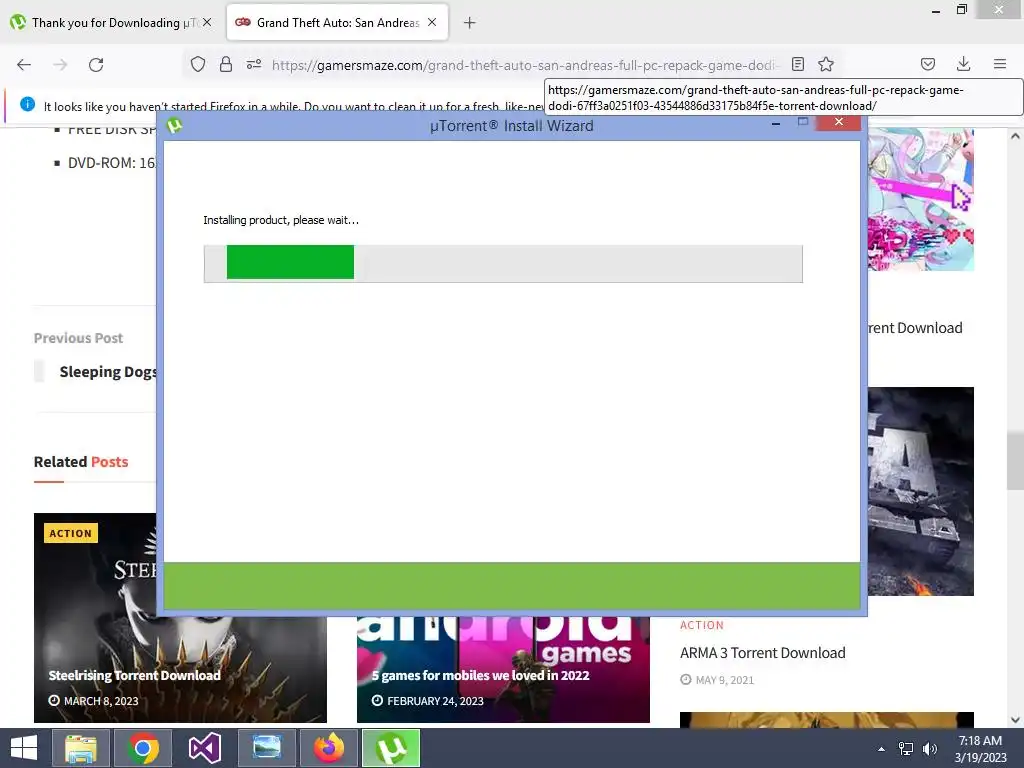Open the clock showing 7:18 AM
The height and width of the screenshot is (768, 1024).
pos(980,749)
